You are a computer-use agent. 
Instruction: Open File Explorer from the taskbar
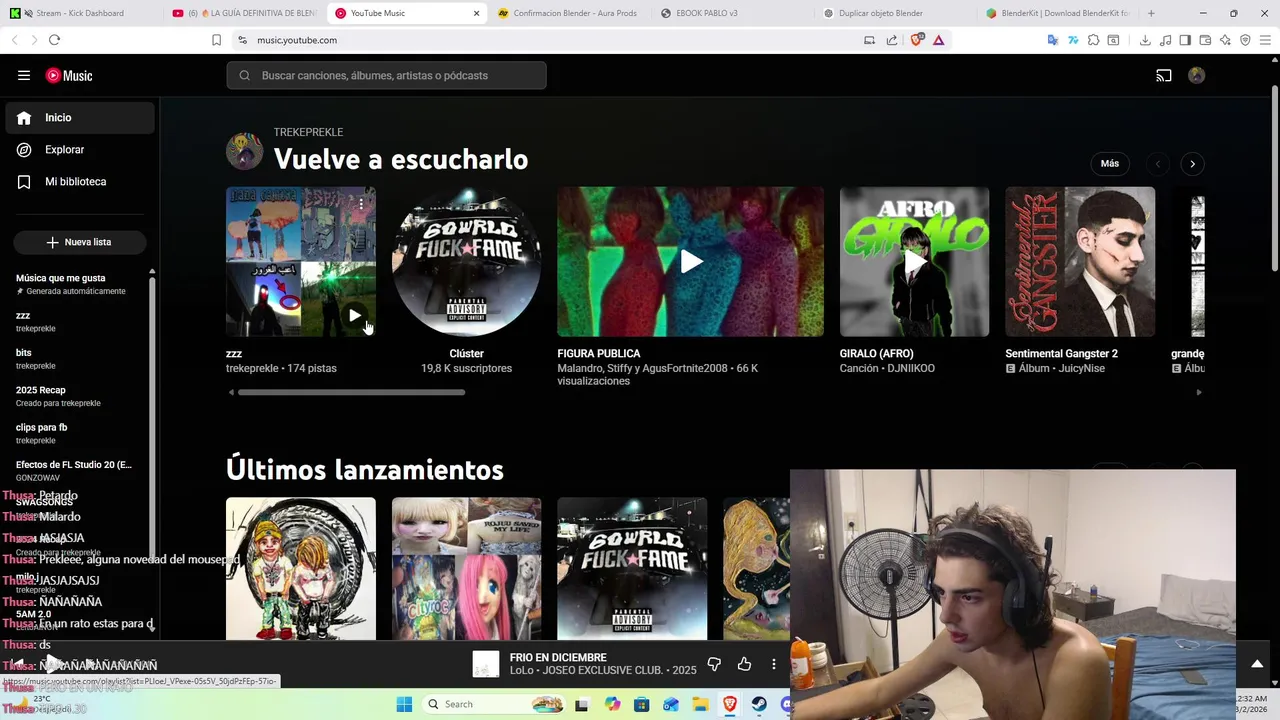click(x=700, y=704)
